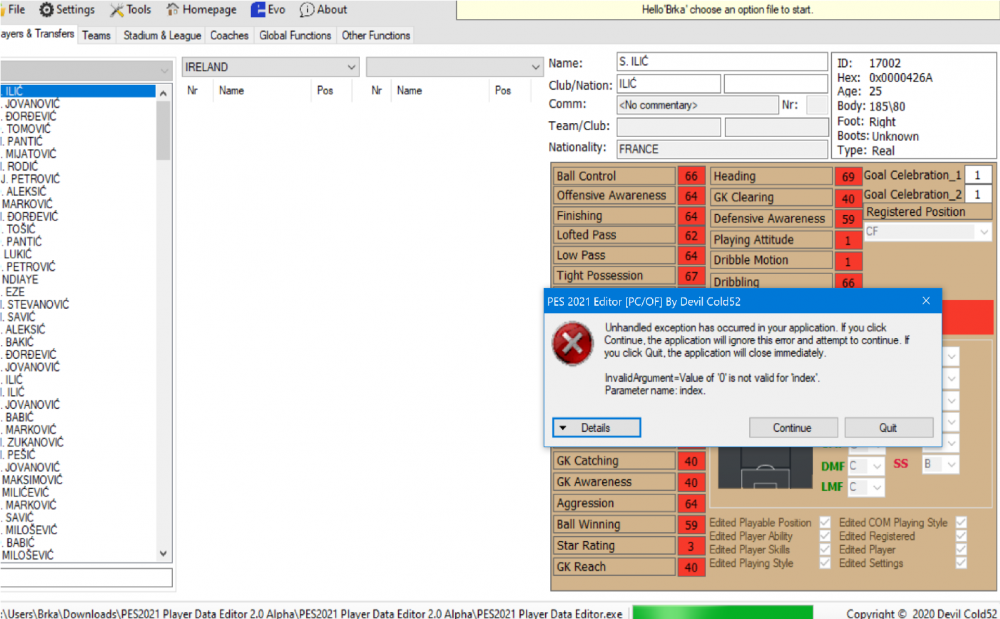1000x619 pixels.
Task: Switch to the Stadium & League tab
Action: (x=162, y=35)
